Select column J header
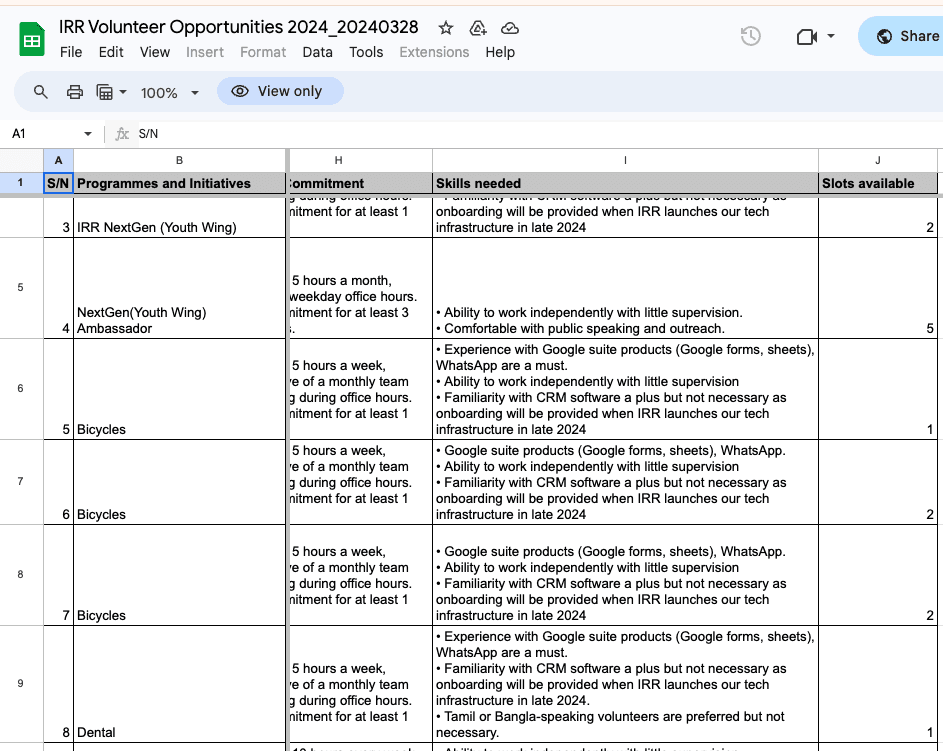Screen dimensions: 943x751 [878, 160]
